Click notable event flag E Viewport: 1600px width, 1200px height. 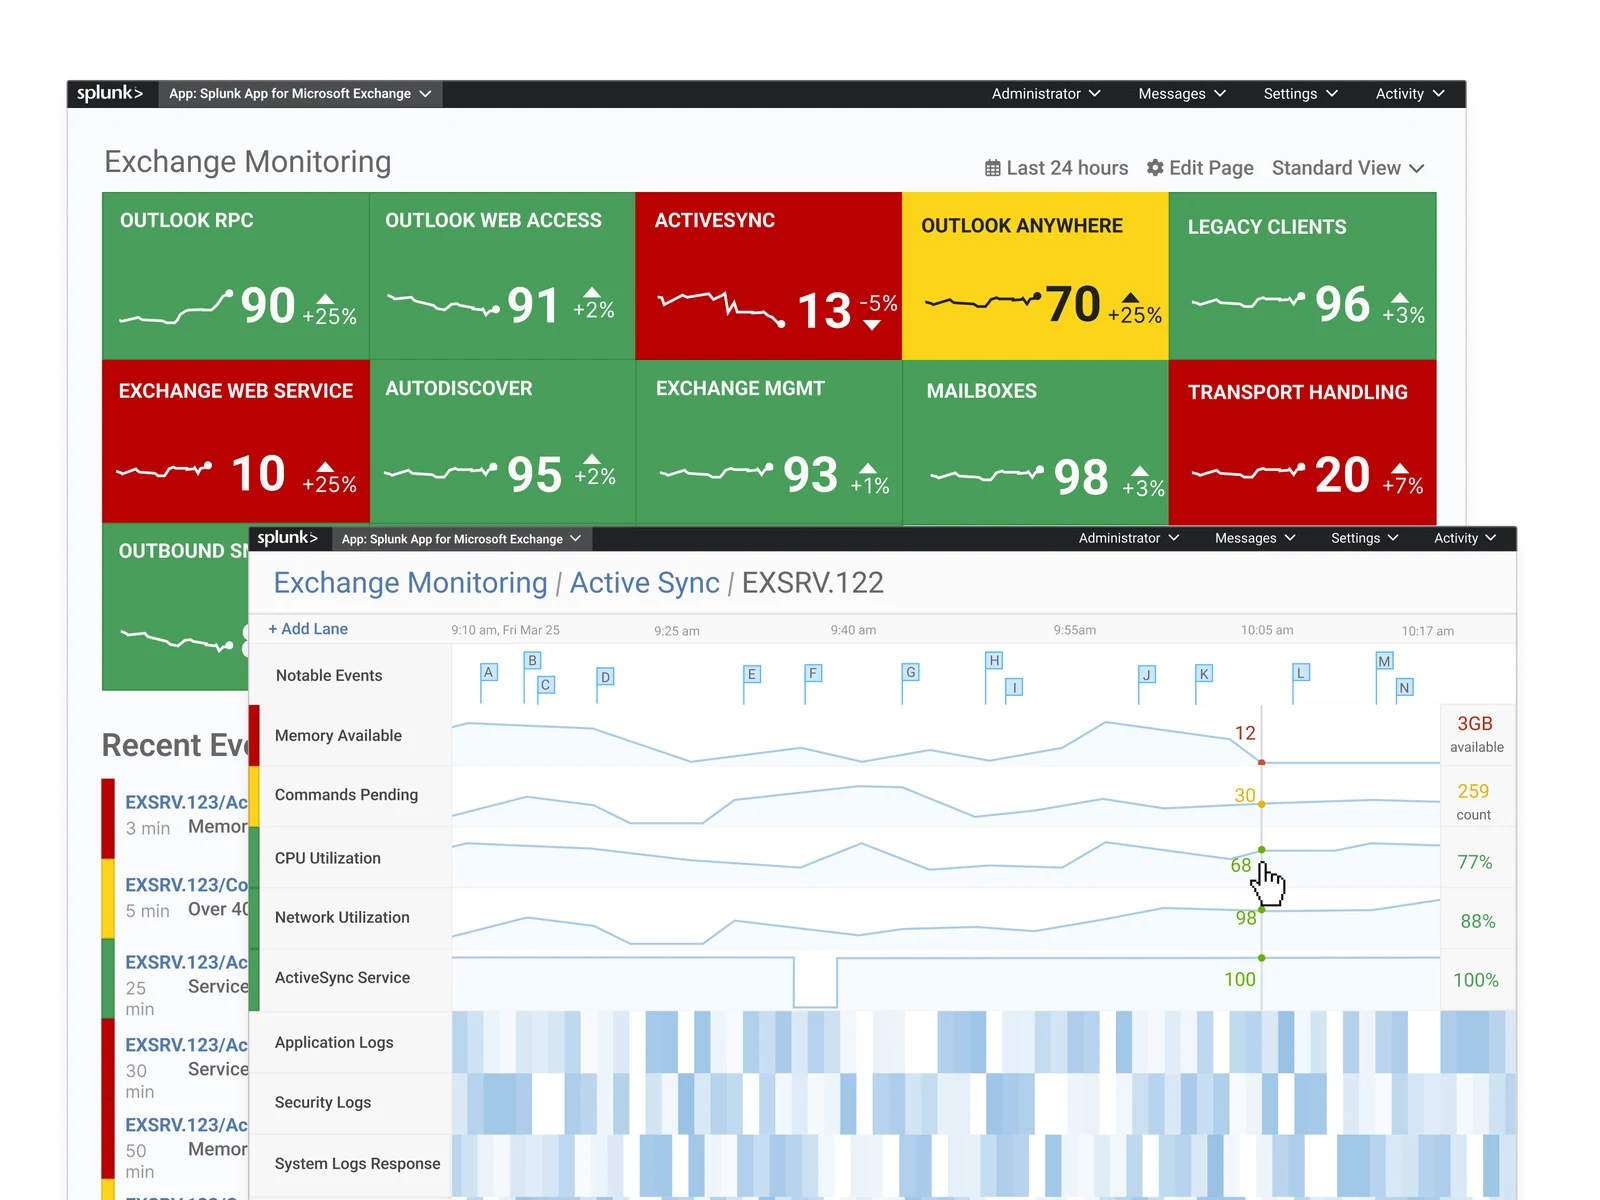coord(752,674)
